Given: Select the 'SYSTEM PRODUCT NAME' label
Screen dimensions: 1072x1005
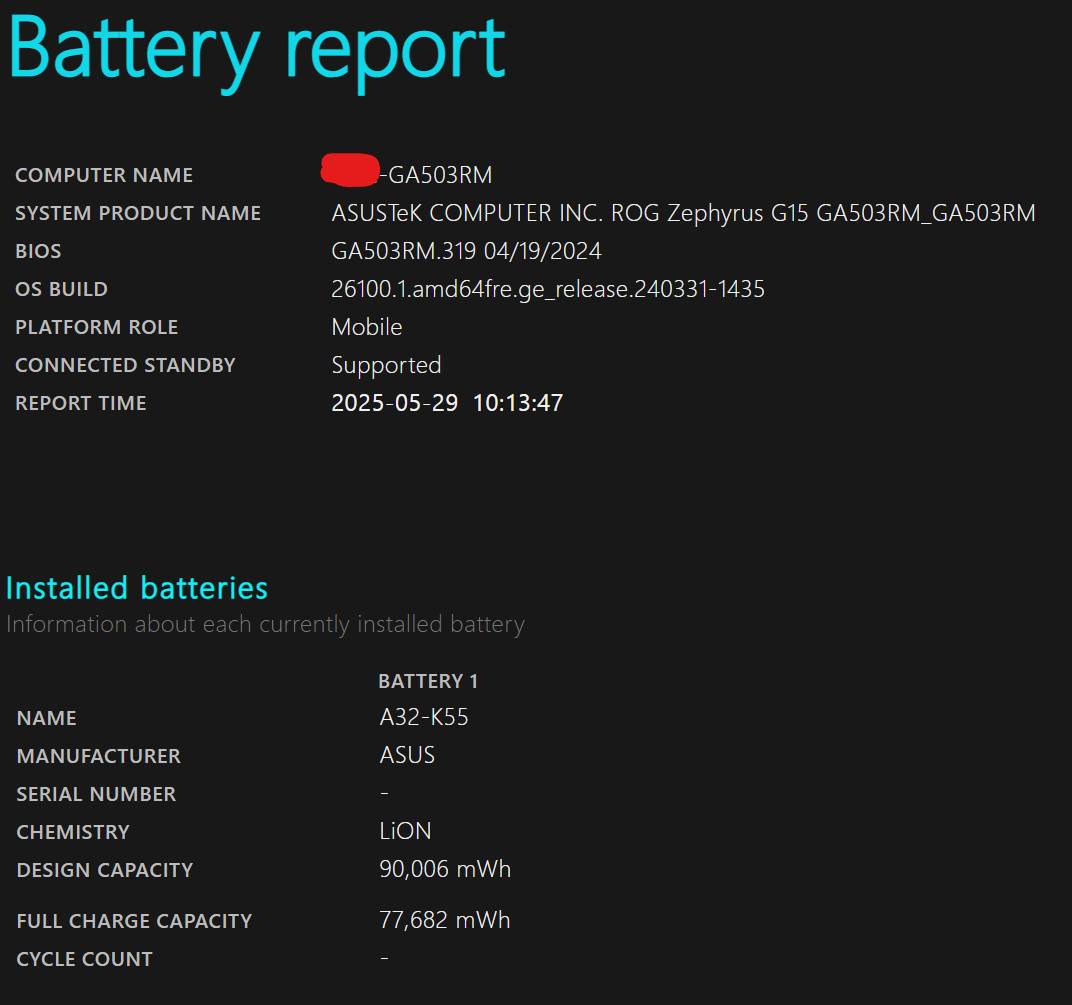Looking at the screenshot, I should coord(138,213).
